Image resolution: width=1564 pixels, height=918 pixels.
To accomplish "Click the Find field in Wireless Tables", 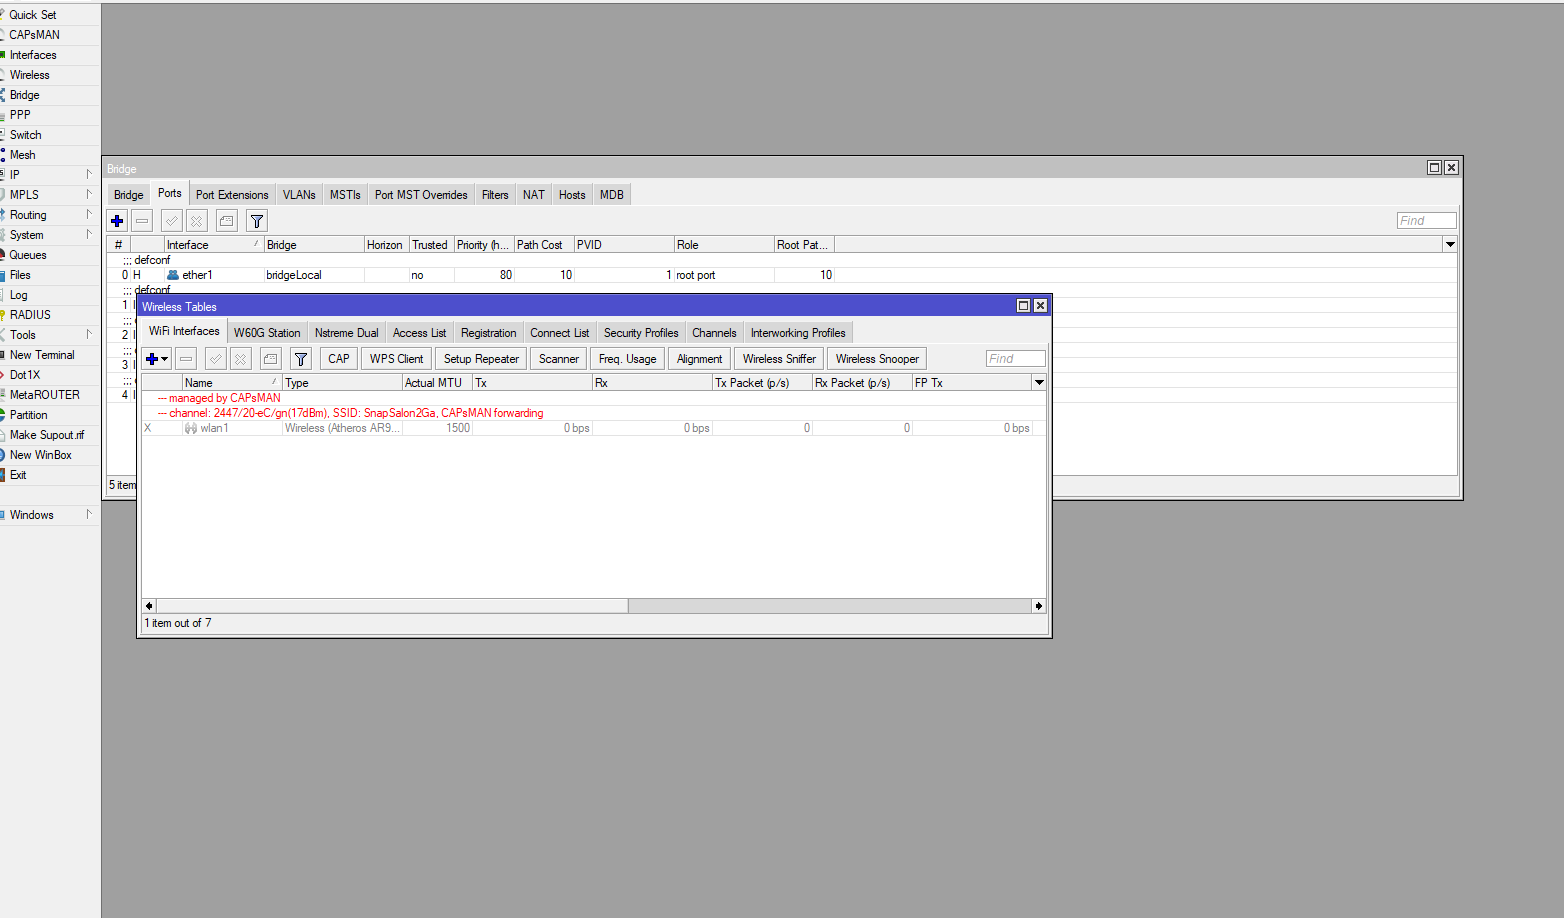I will (1014, 358).
